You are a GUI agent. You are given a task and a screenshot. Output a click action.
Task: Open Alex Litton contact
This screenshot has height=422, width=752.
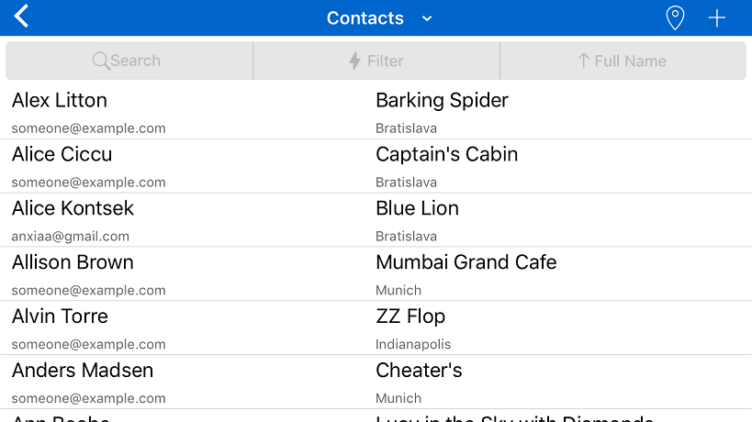59,100
